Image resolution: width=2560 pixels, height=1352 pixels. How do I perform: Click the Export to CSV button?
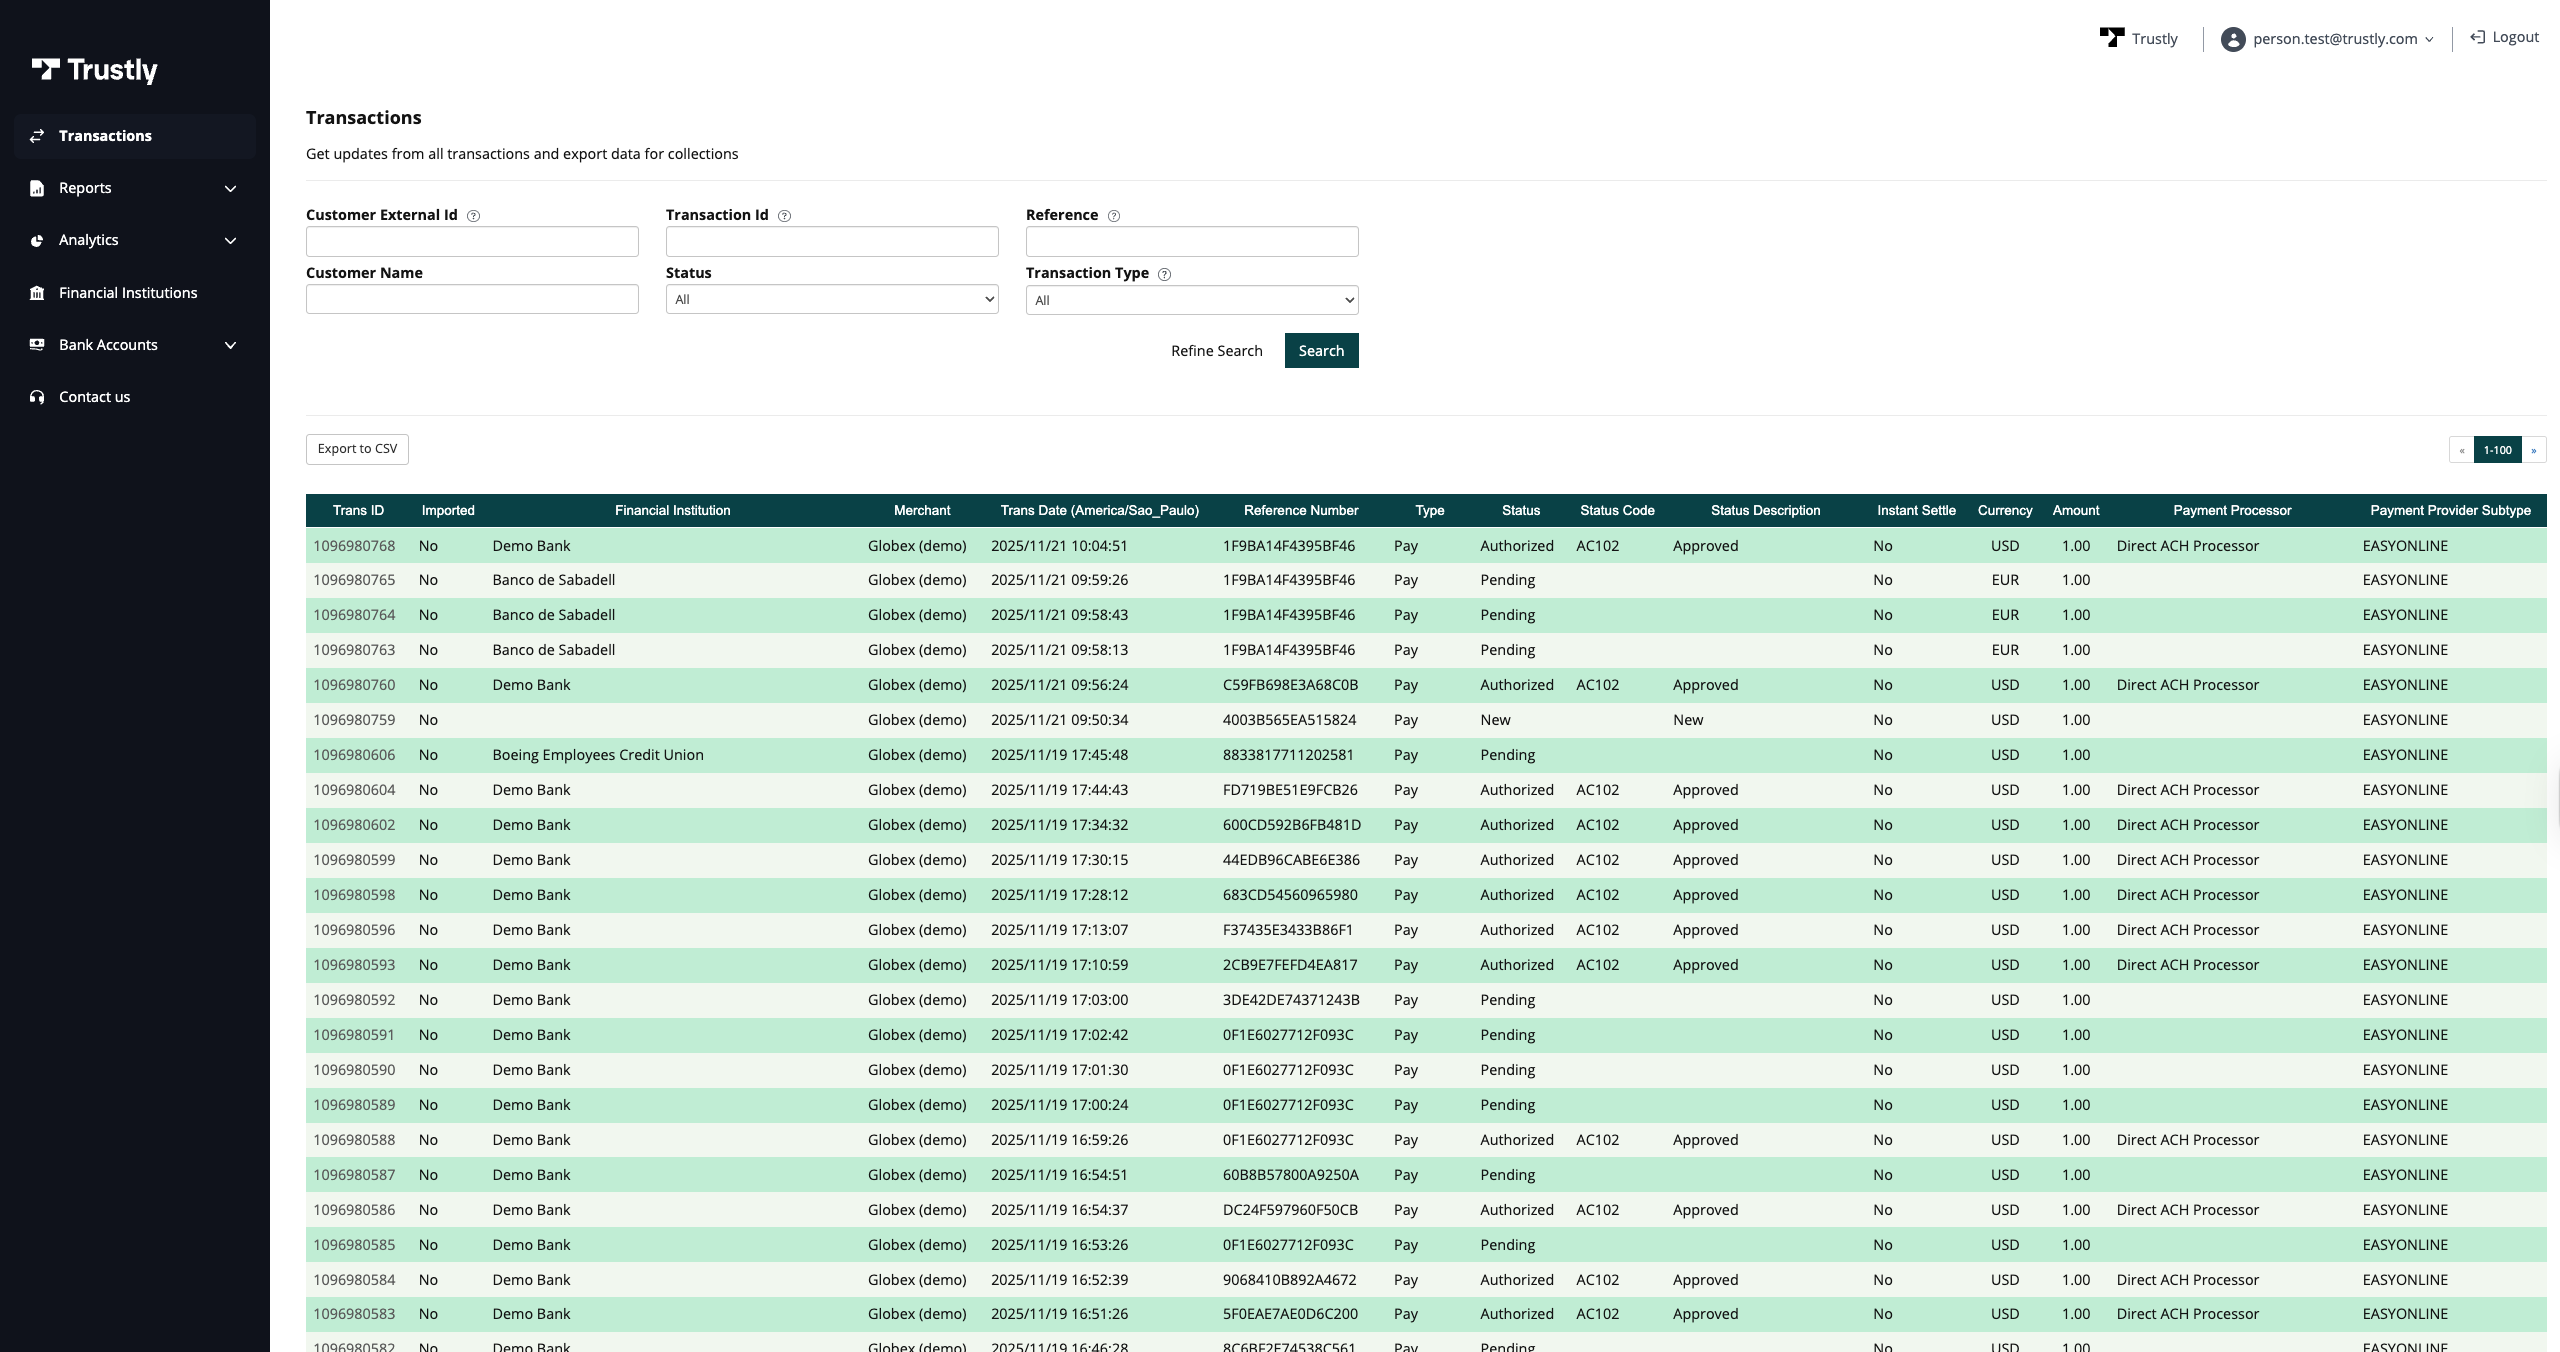(x=357, y=449)
